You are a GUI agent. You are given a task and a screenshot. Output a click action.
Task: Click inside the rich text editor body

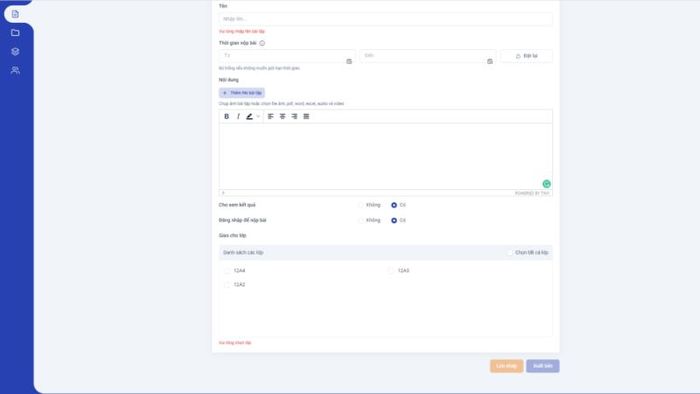click(x=386, y=156)
